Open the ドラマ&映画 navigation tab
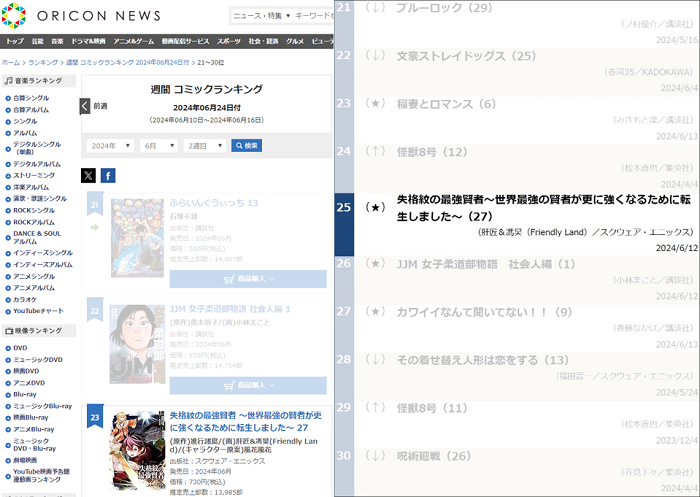The width and height of the screenshot is (700, 497). click(88, 41)
